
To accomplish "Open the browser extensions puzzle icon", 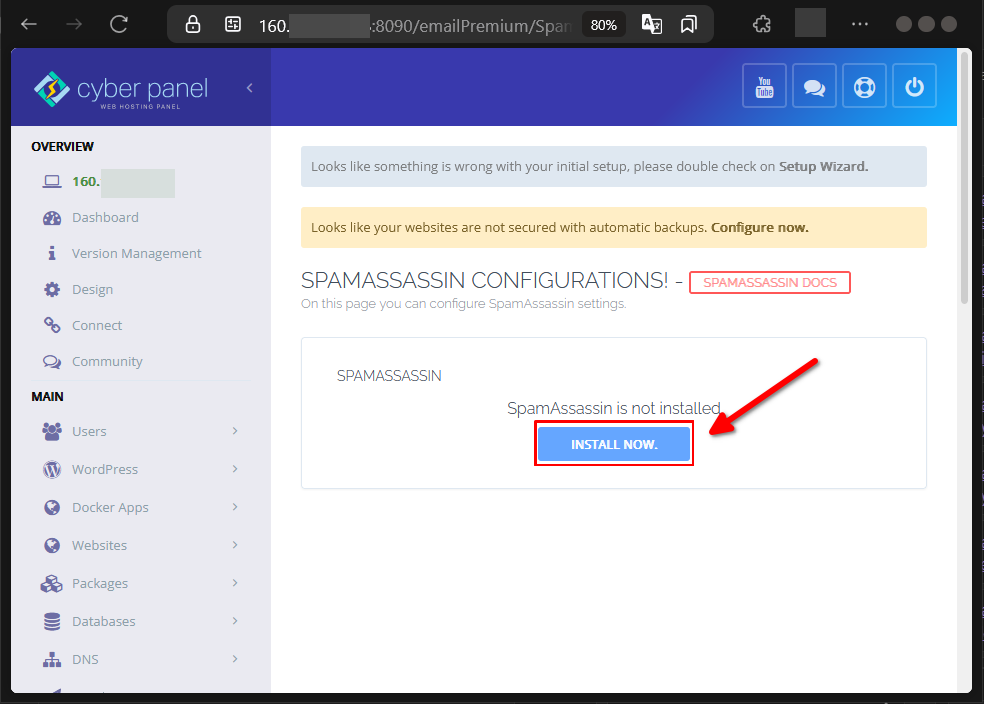I will pos(762,24).
